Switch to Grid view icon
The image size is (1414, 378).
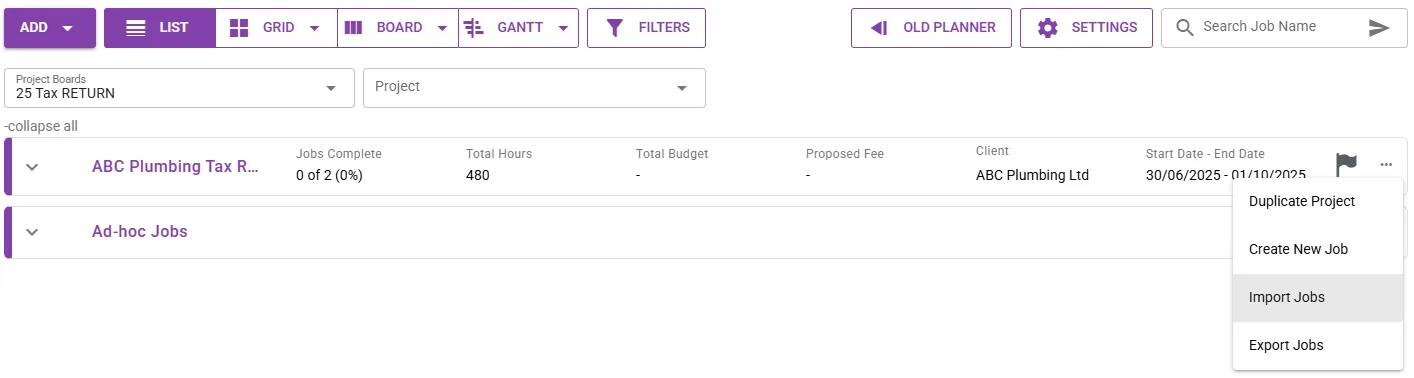tap(239, 28)
